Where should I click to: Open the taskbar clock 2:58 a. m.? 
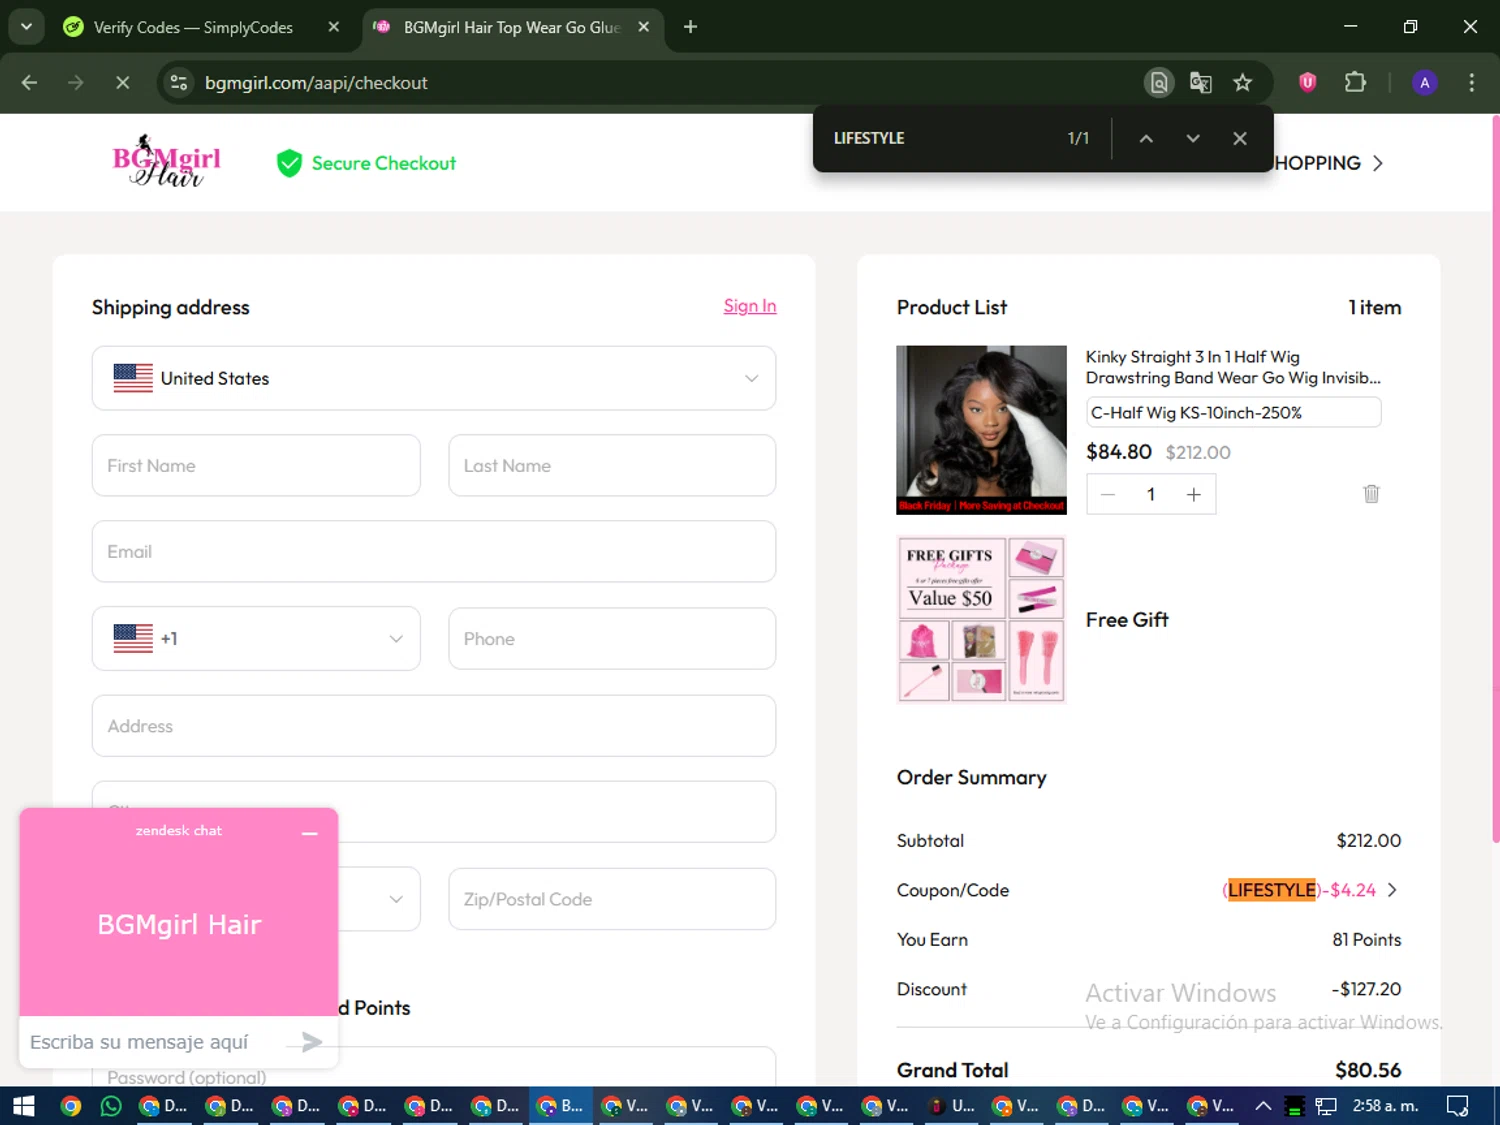tap(1385, 1105)
